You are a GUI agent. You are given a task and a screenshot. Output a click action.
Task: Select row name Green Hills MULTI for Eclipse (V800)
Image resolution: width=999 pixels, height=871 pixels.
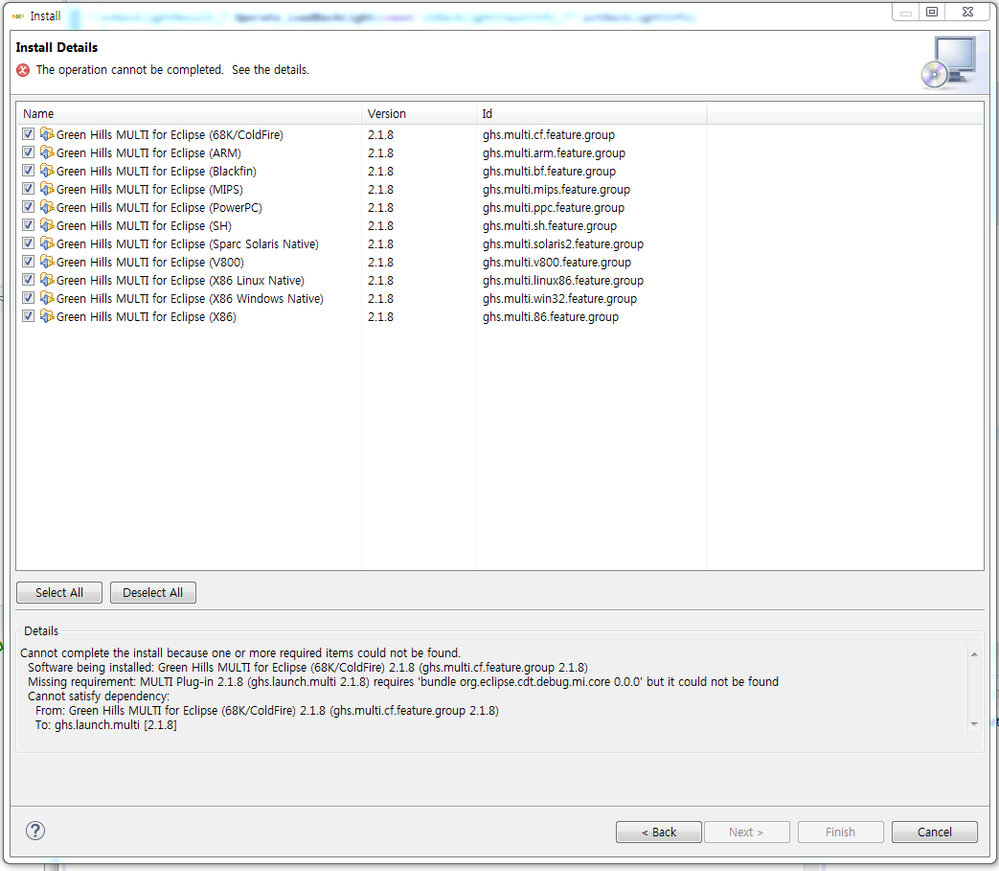(150, 262)
